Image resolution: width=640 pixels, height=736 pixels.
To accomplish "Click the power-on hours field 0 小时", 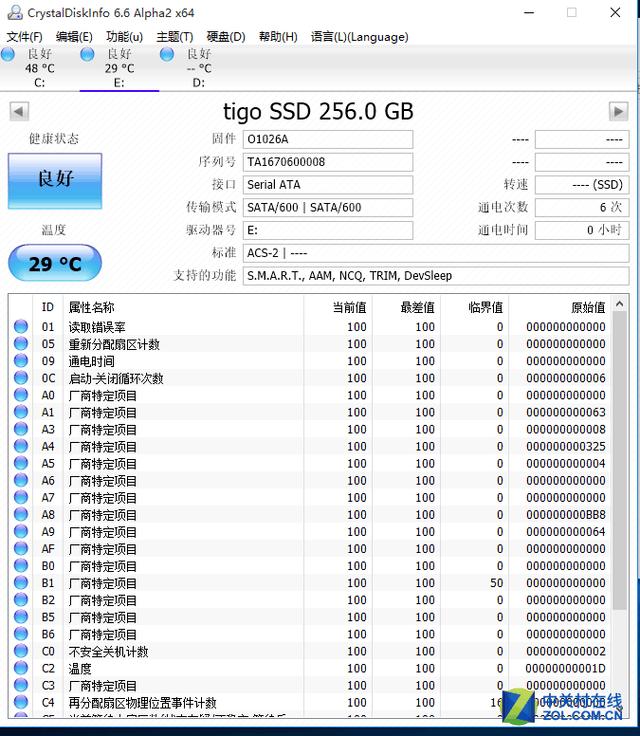I will tap(582, 230).
